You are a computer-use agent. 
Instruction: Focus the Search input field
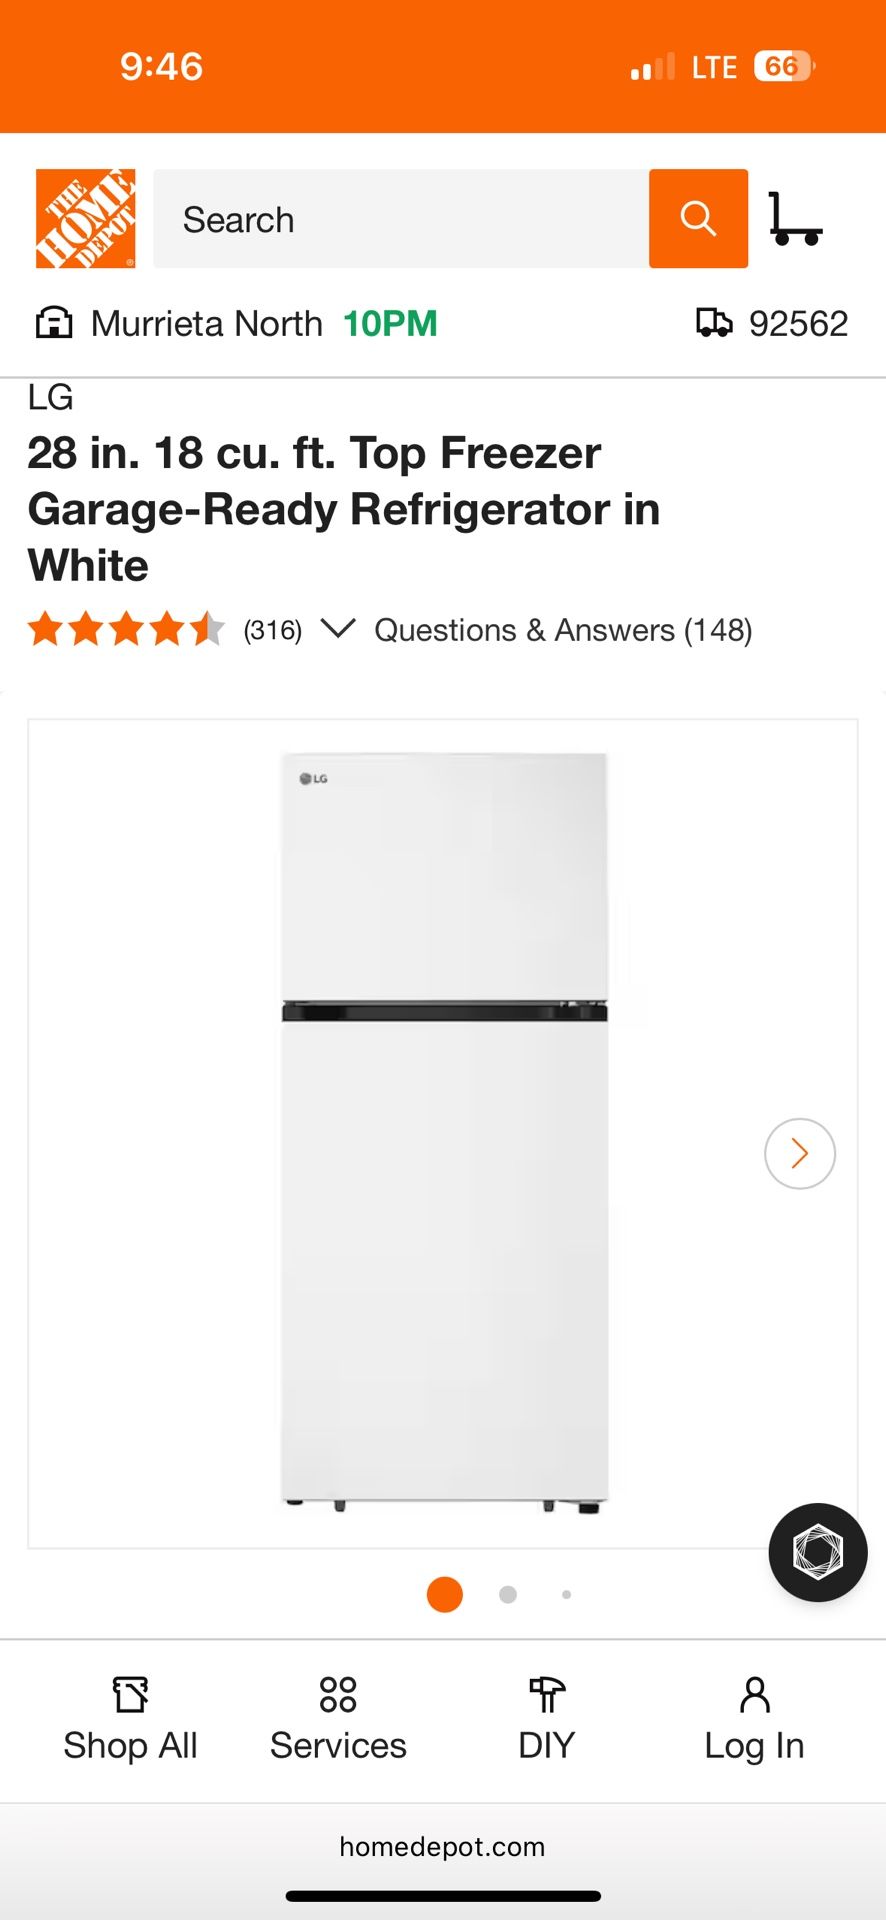coord(401,218)
